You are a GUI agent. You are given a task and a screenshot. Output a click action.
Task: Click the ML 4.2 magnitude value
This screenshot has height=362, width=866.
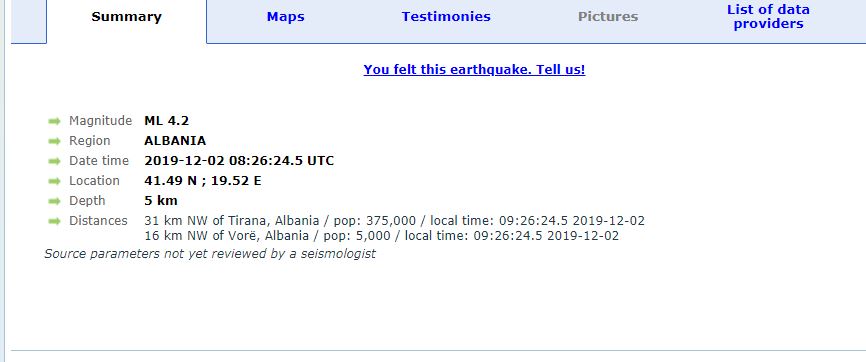coord(166,120)
